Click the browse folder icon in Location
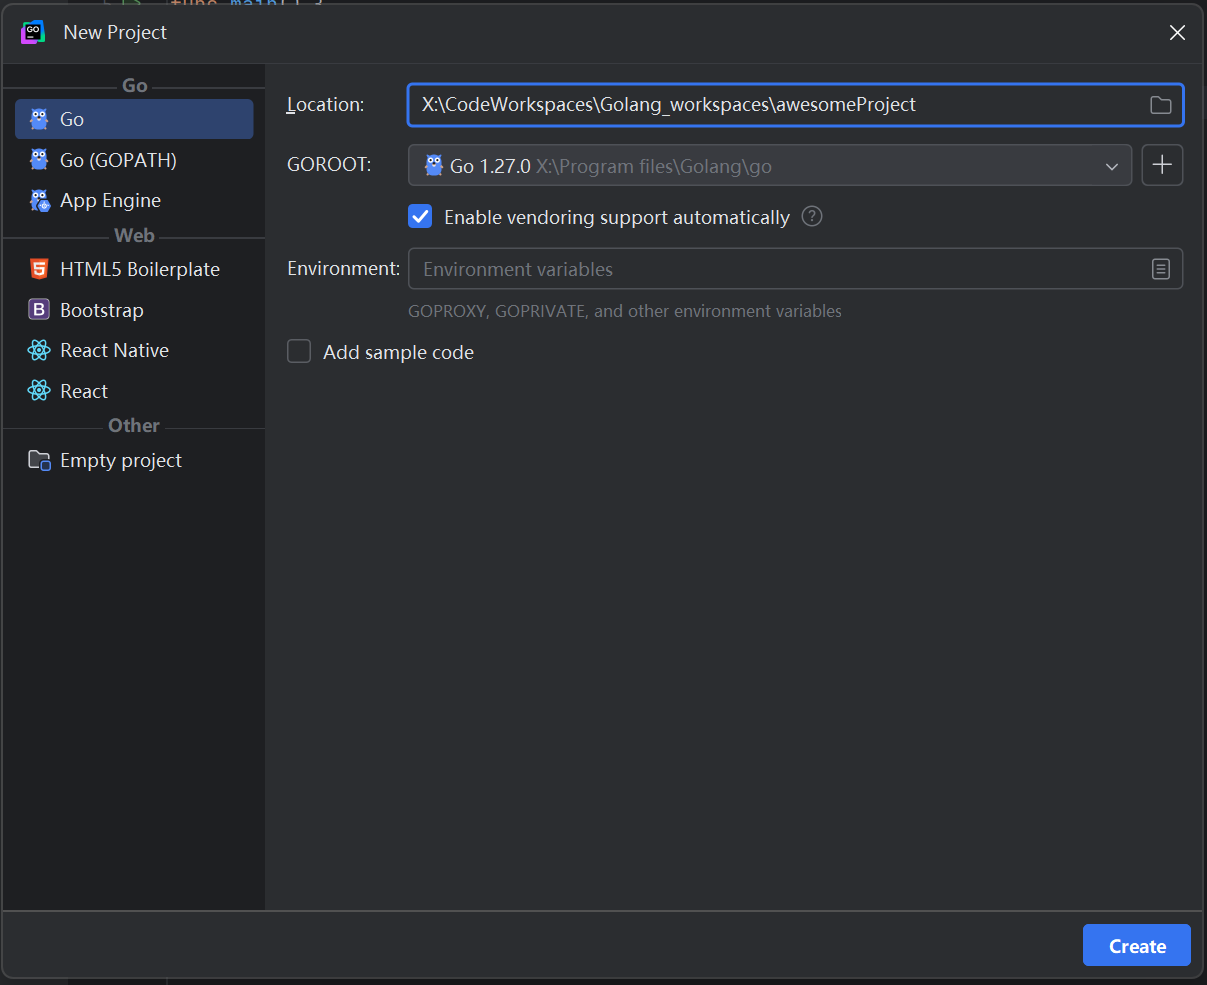Screen dimensions: 1207x985 pyautogui.click(x=1160, y=105)
